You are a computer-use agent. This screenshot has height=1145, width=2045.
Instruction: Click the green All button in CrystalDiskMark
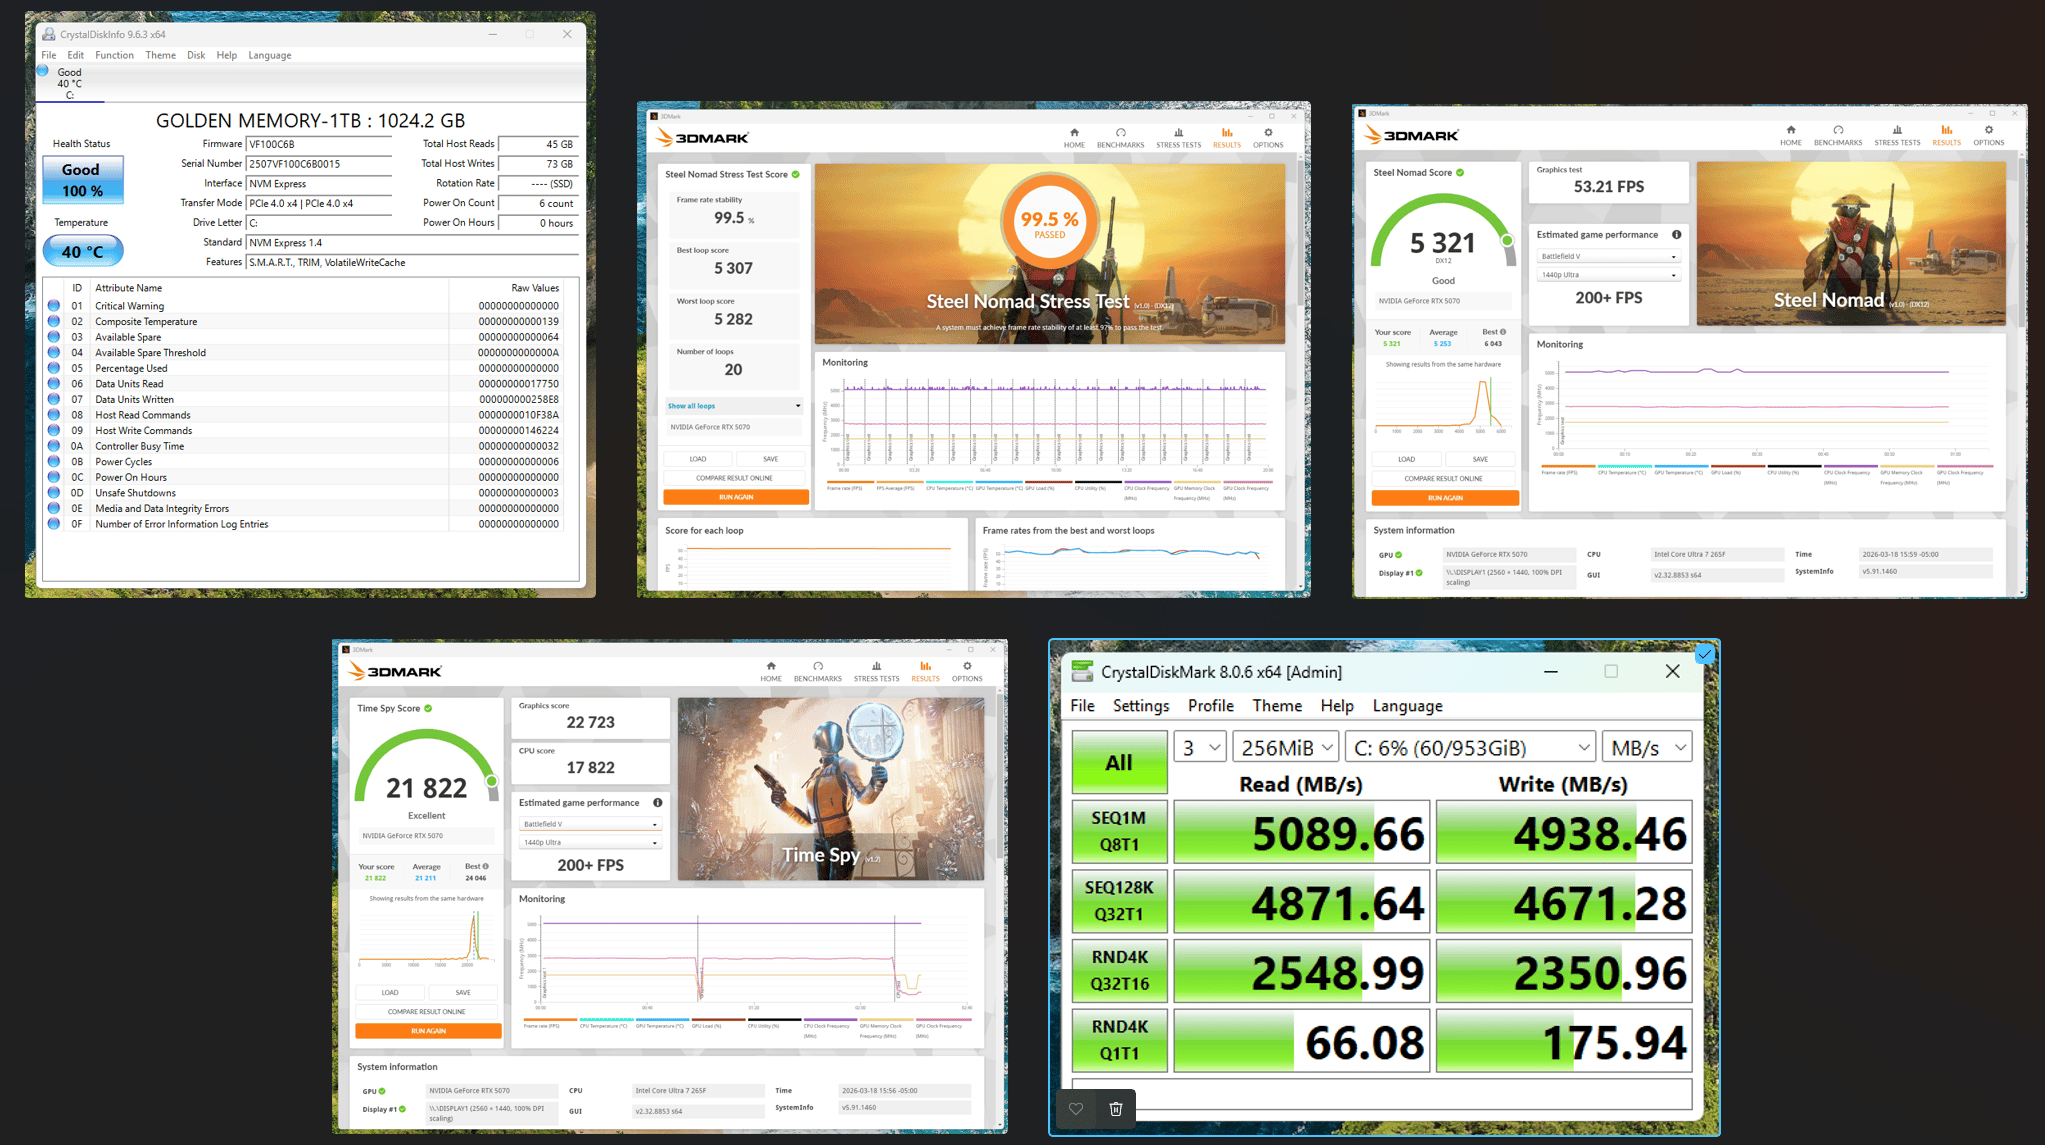coord(1119,762)
